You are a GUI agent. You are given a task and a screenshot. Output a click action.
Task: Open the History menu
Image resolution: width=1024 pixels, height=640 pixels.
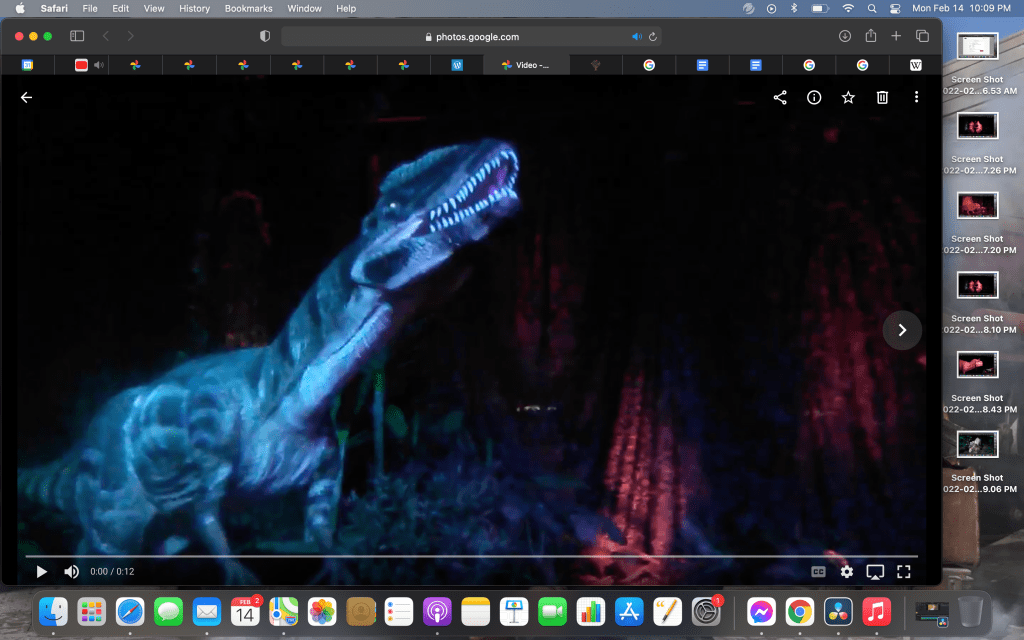point(195,8)
